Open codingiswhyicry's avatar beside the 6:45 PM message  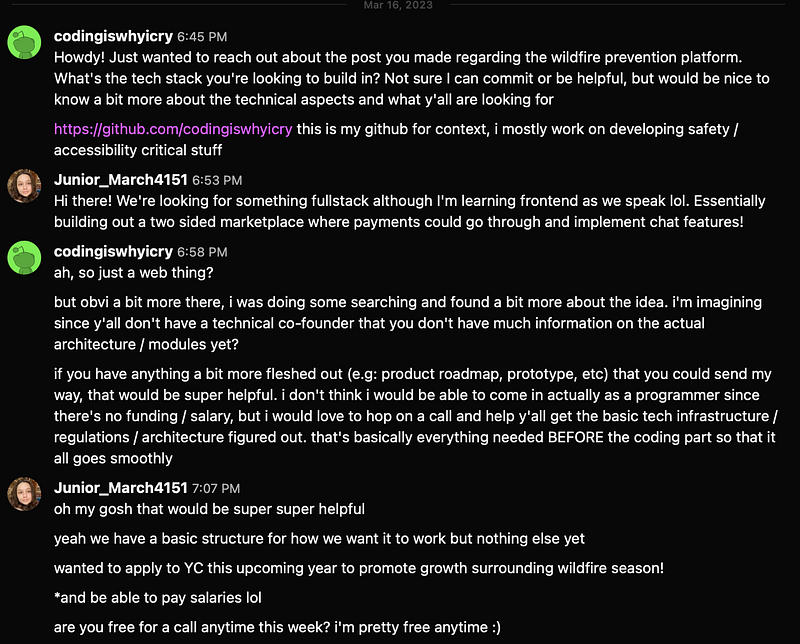pos(24,42)
